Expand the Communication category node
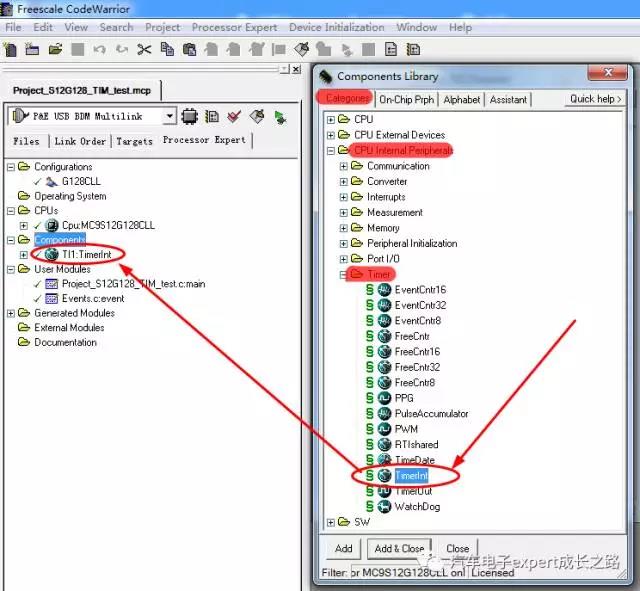This screenshot has height=591, width=640. point(344,166)
